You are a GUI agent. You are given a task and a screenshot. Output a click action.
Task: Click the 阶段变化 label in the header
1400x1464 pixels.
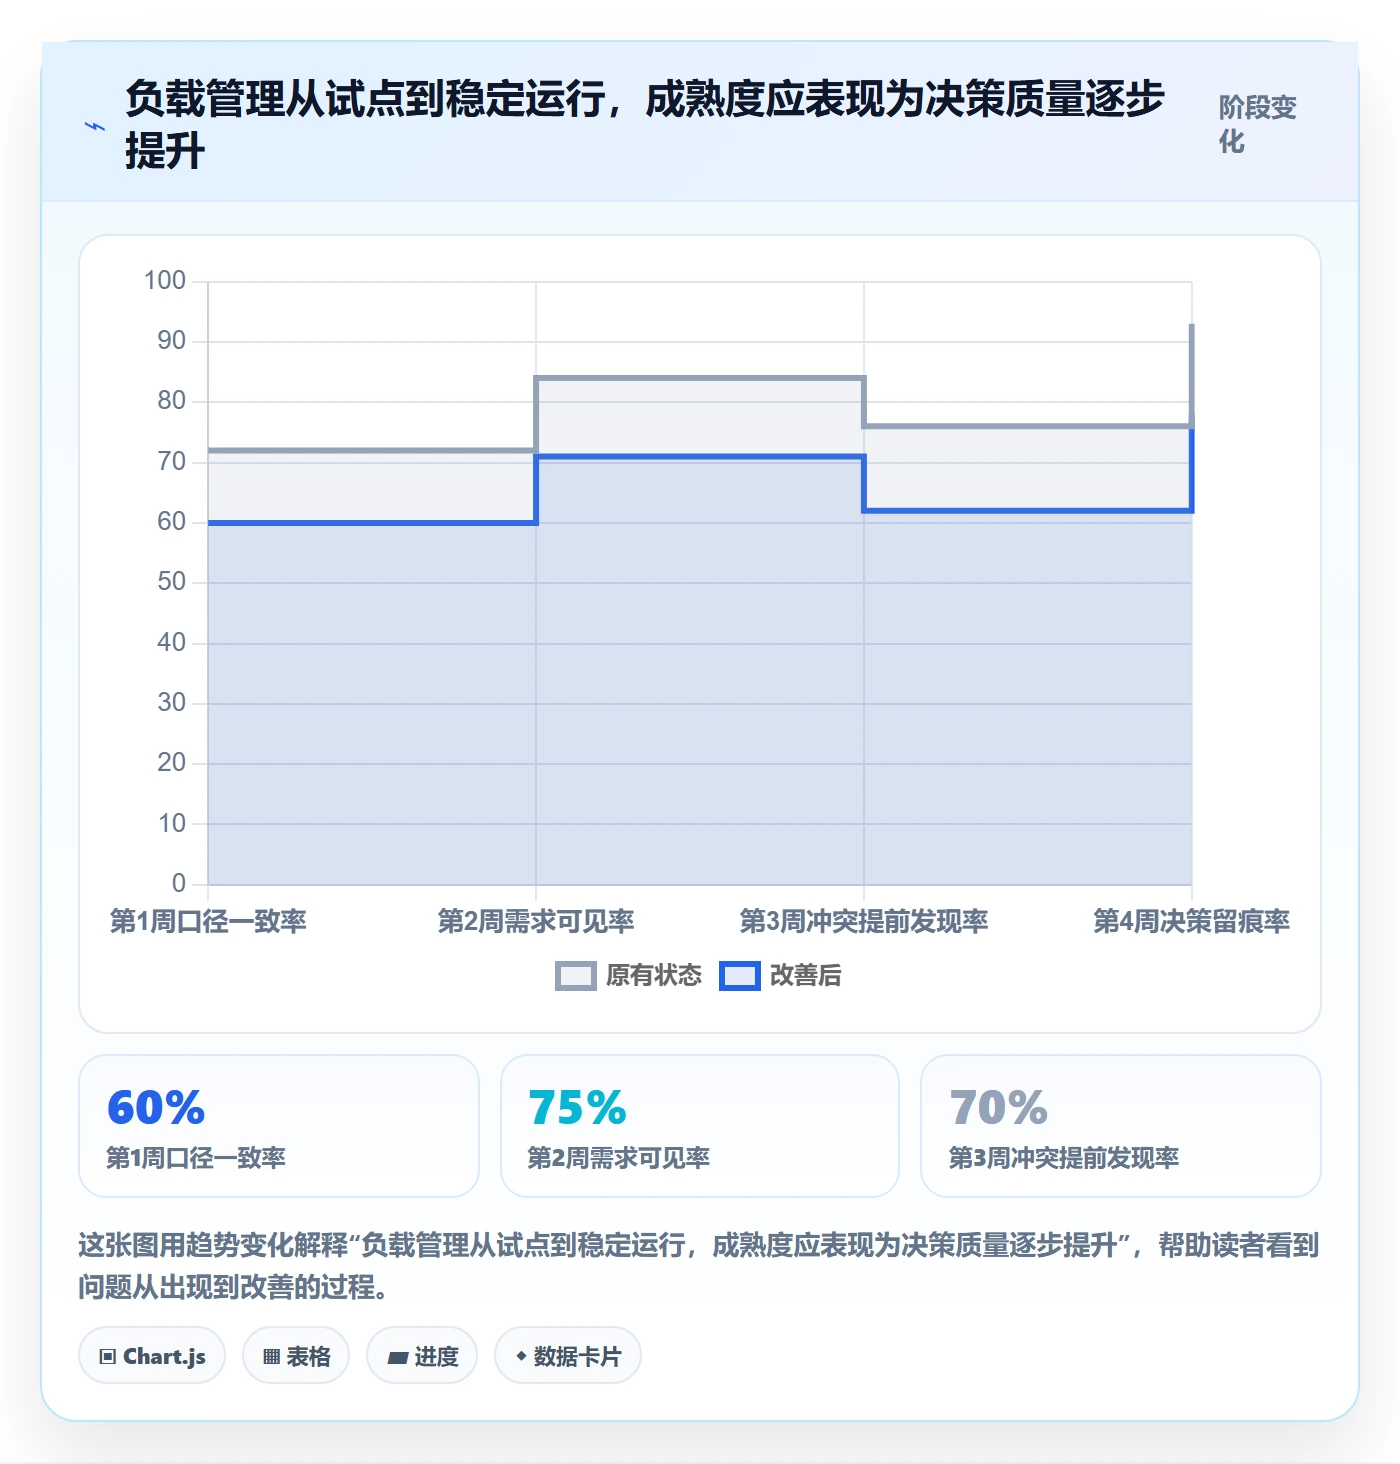(1257, 124)
